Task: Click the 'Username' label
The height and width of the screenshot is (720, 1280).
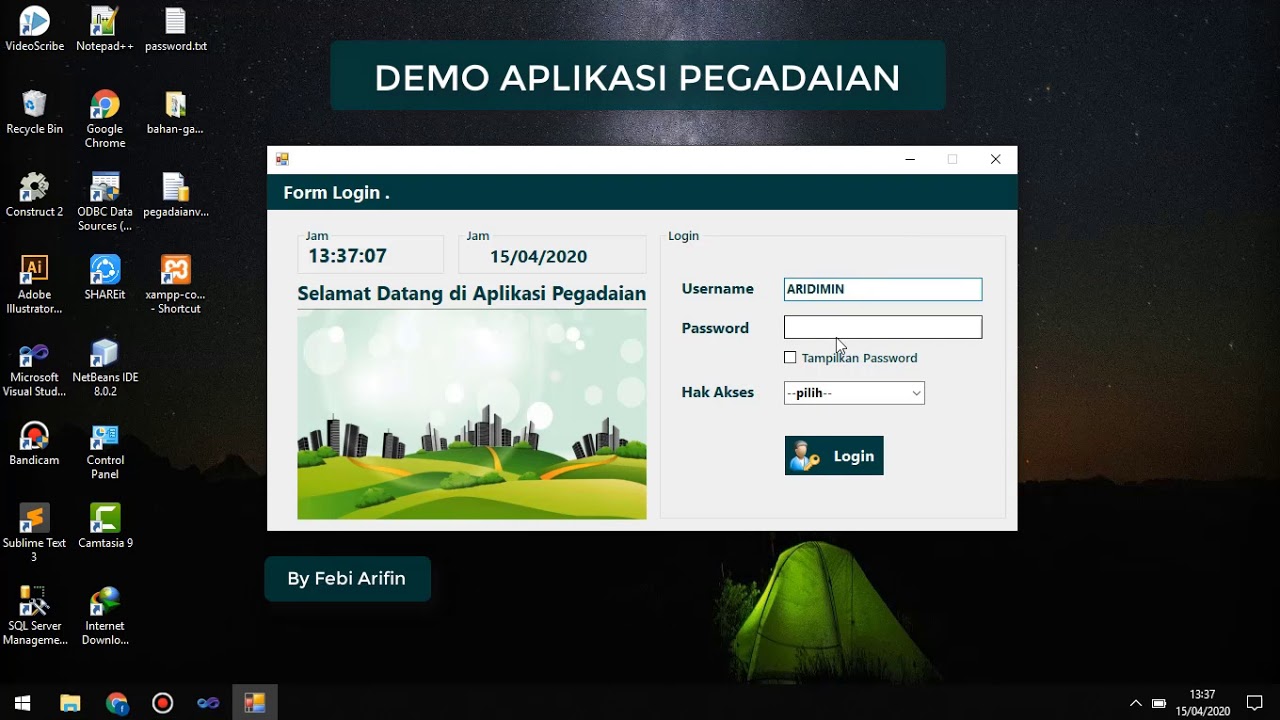Action: point(718,288)
